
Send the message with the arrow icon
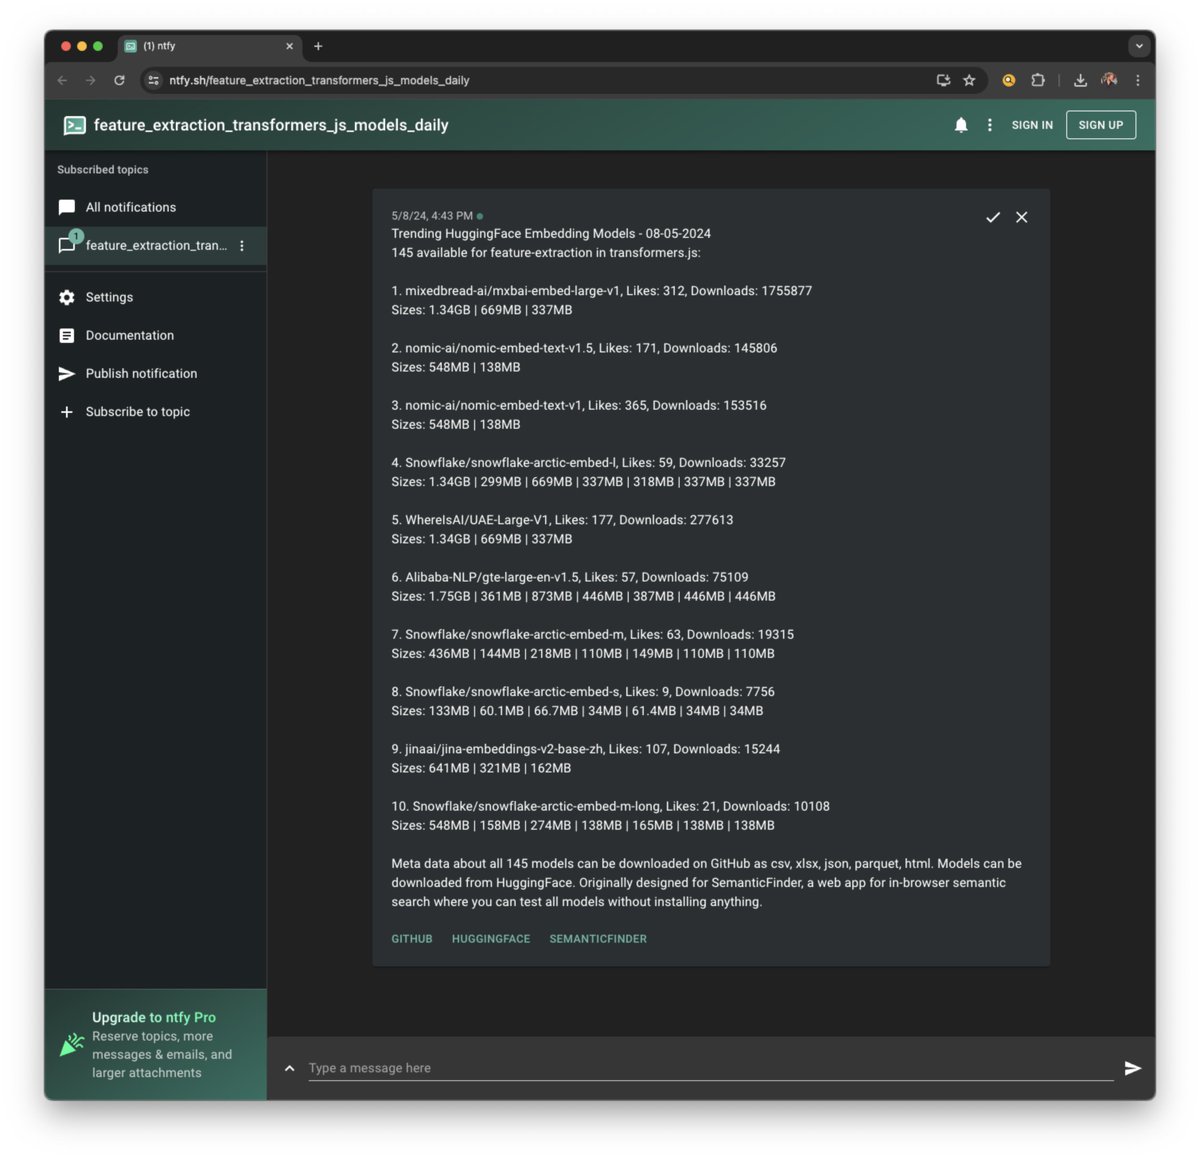tap(1133, 1068)
